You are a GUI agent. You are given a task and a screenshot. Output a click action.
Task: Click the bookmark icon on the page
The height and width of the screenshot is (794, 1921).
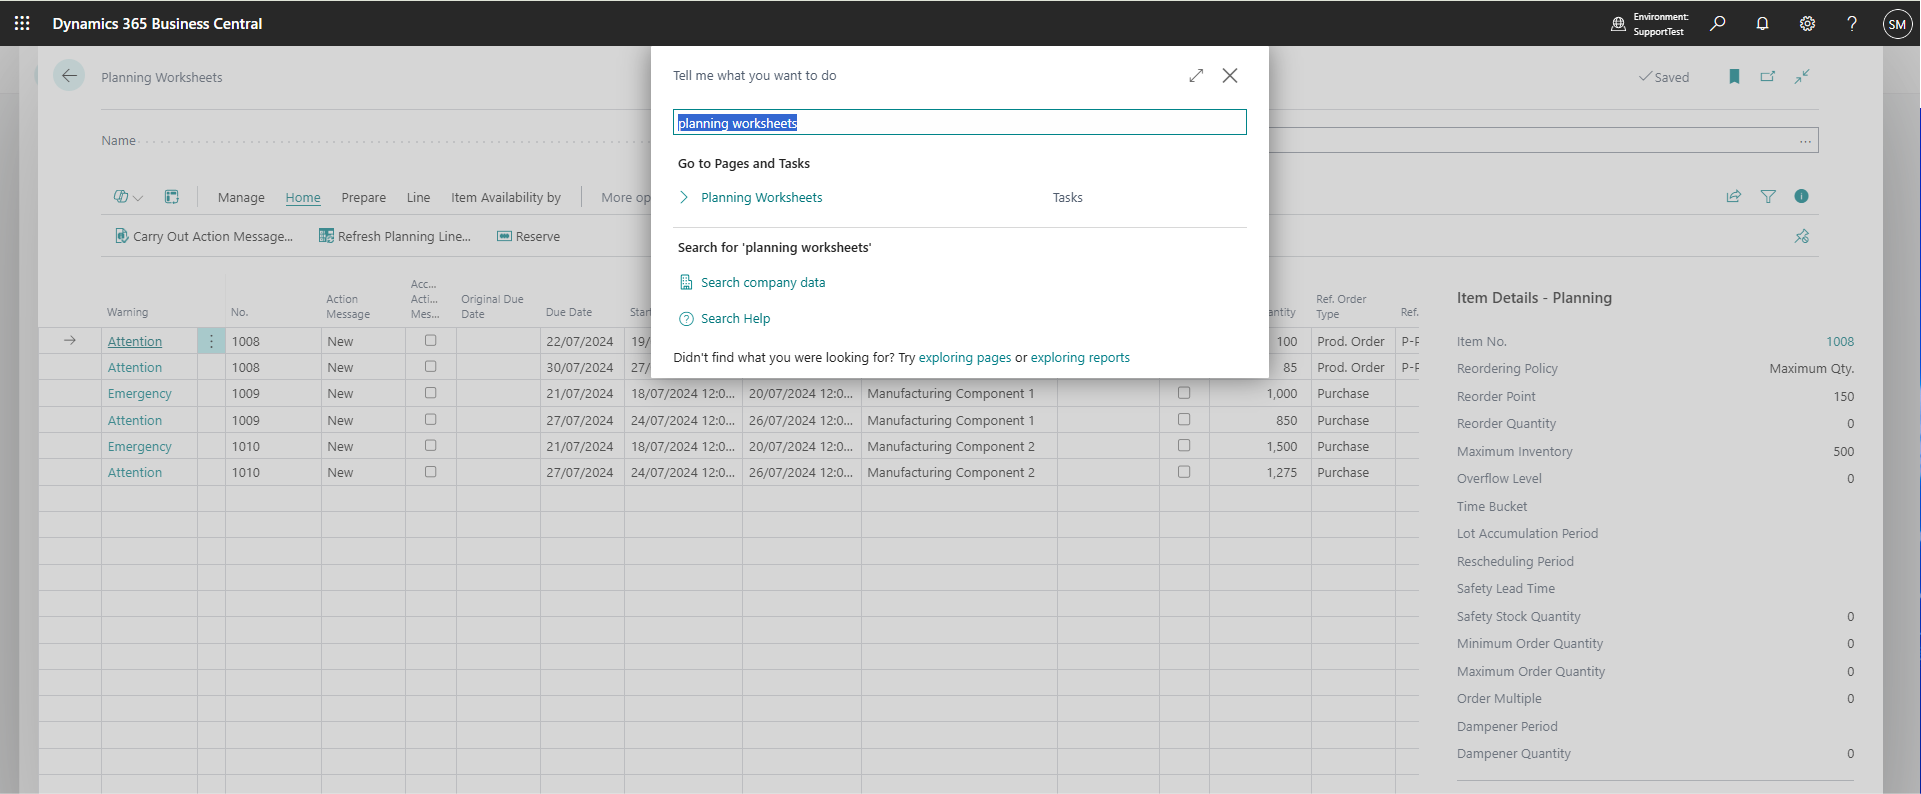point(1734,77)
